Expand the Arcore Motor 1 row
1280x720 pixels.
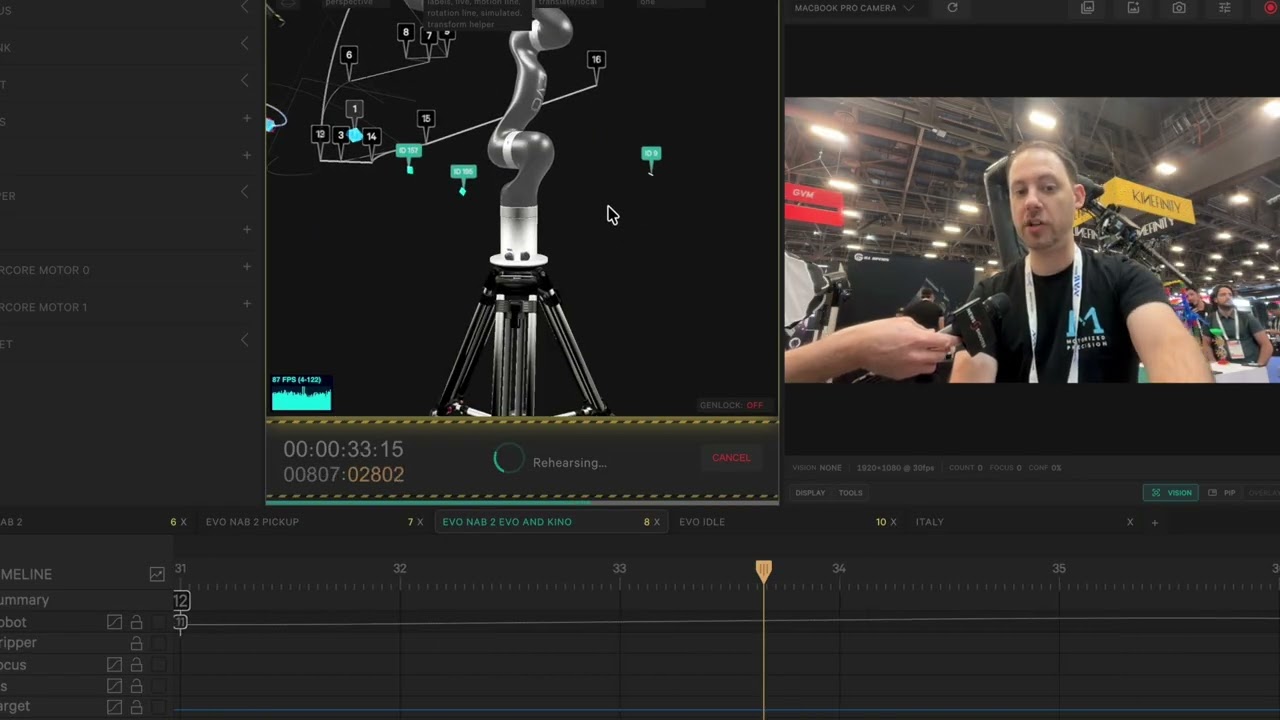pyautogui.click(x=246, y=304)
